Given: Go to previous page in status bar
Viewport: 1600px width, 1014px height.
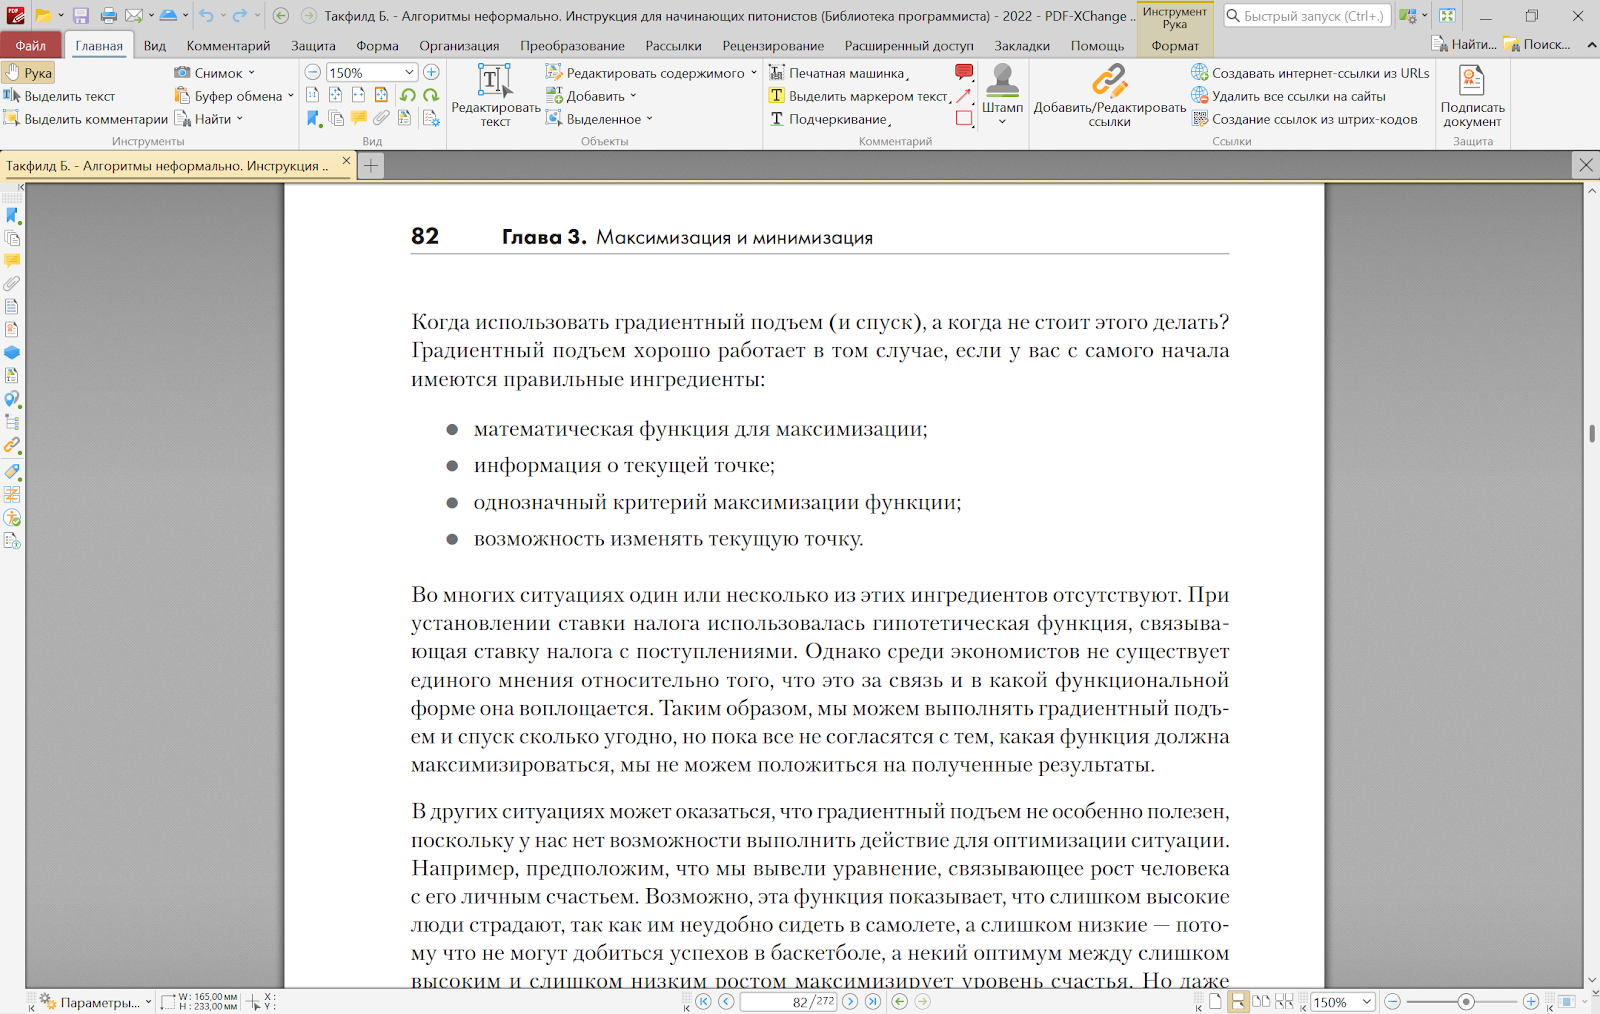Looking at the screenshot, I should 726,1001.
